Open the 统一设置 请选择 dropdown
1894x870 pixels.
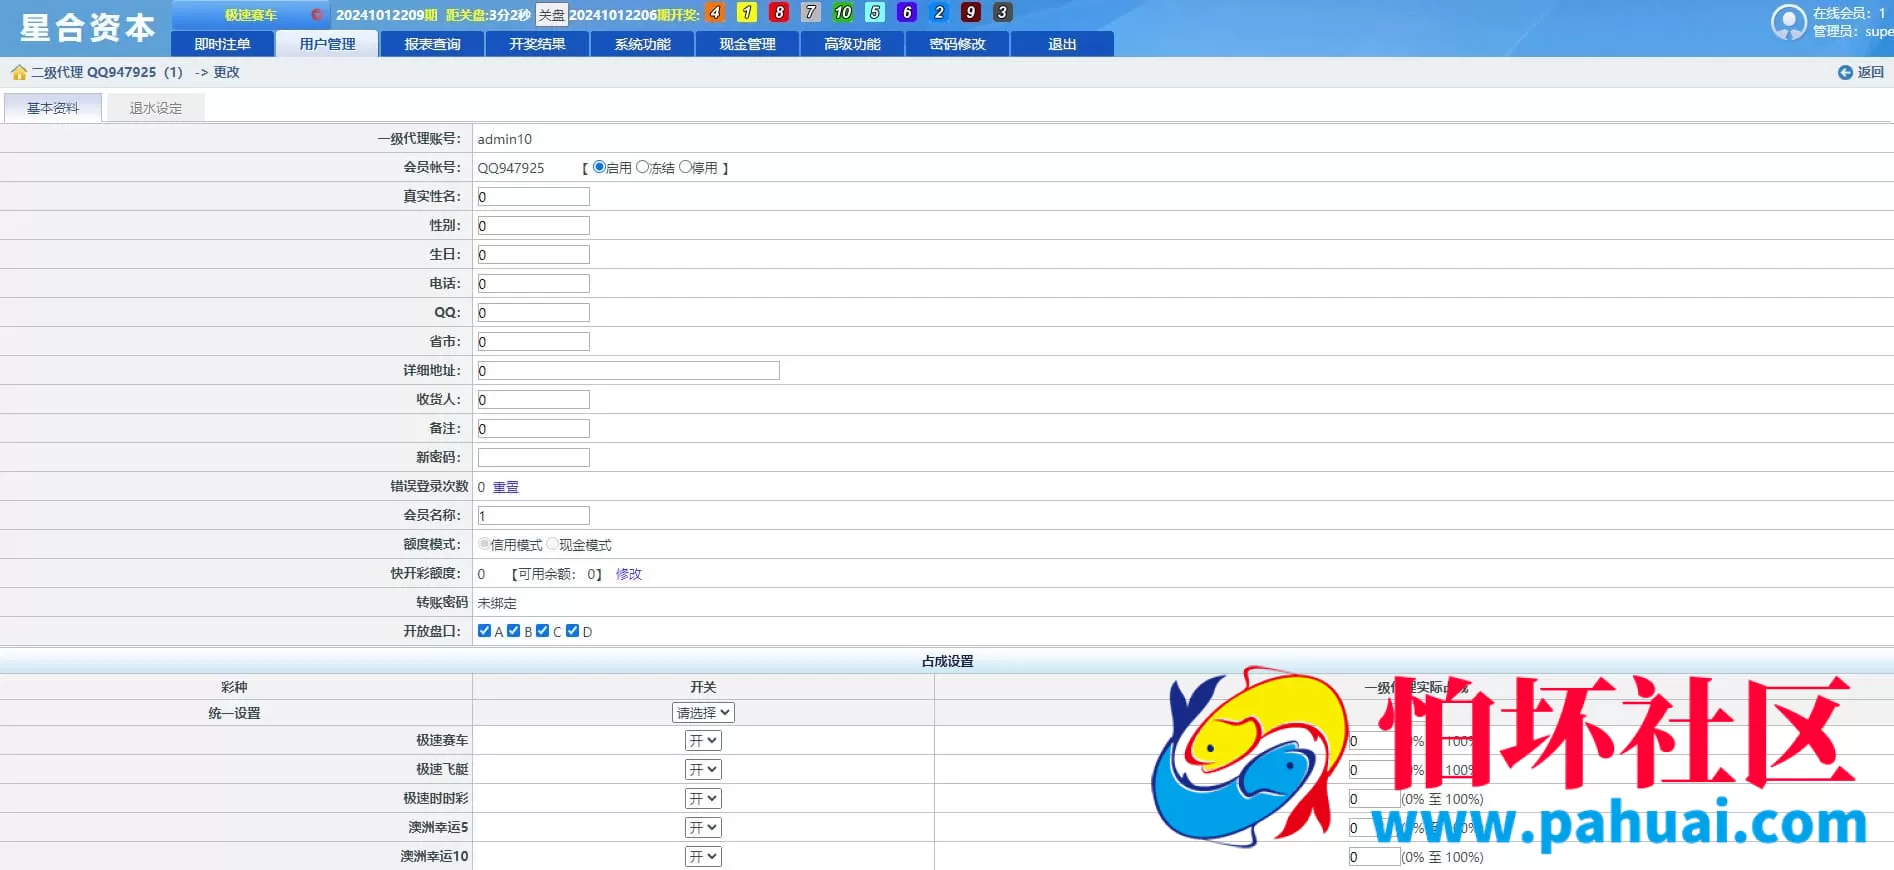pos(703,713)
